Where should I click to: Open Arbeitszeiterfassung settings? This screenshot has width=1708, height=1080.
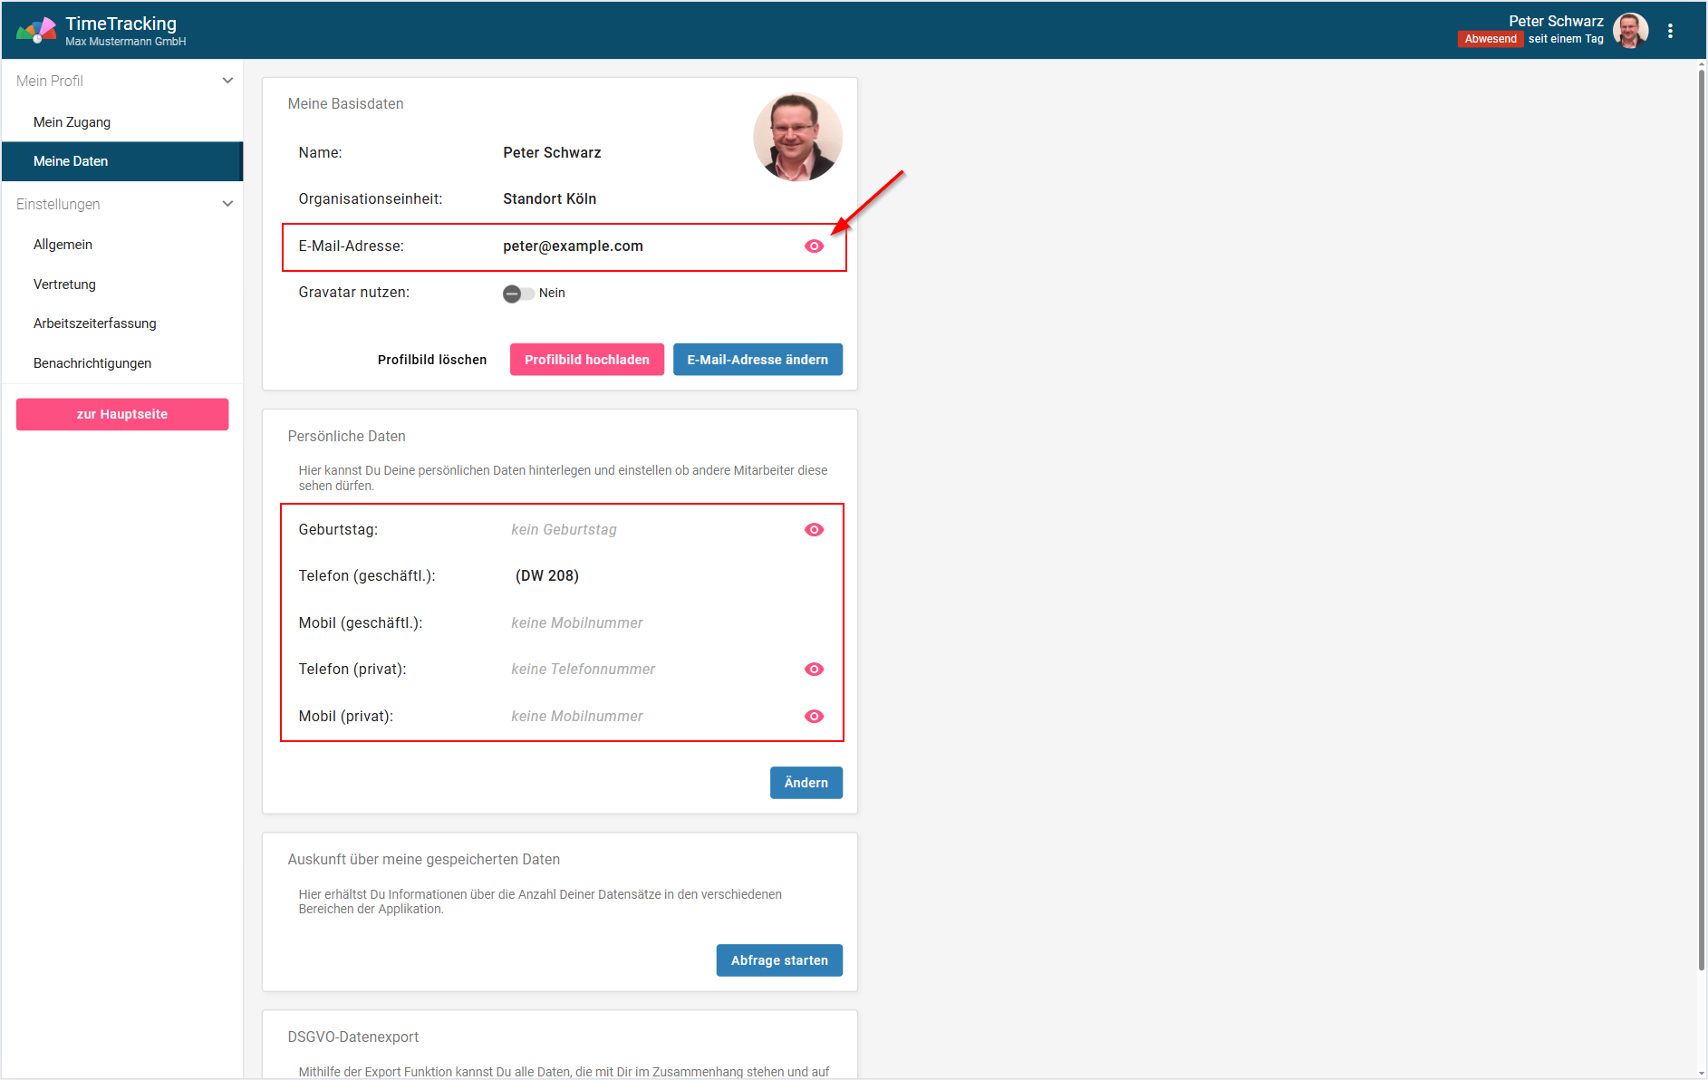click(x=95, y=323)
